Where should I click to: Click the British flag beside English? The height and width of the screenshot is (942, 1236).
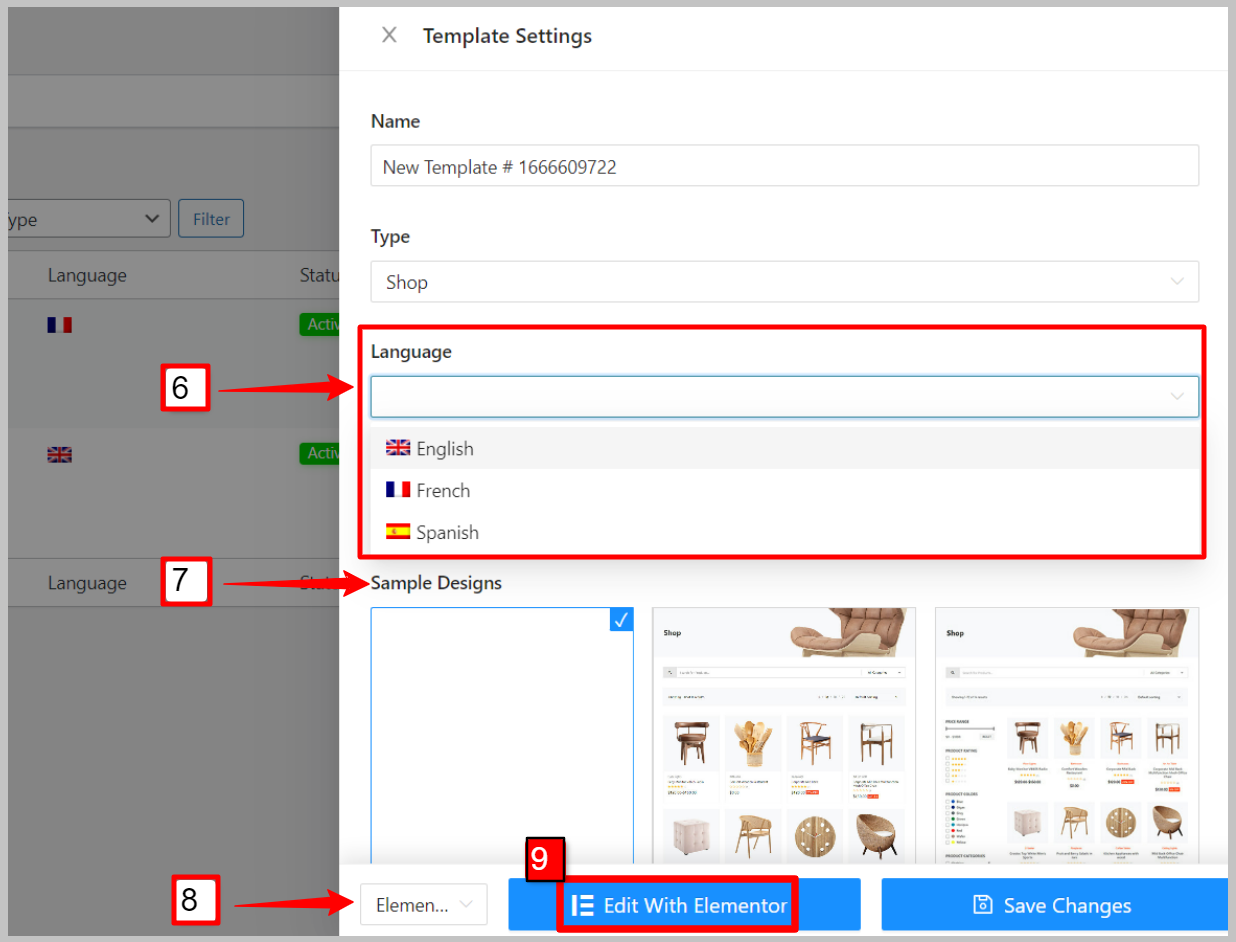pyautogui.click(x=398, y=448)
